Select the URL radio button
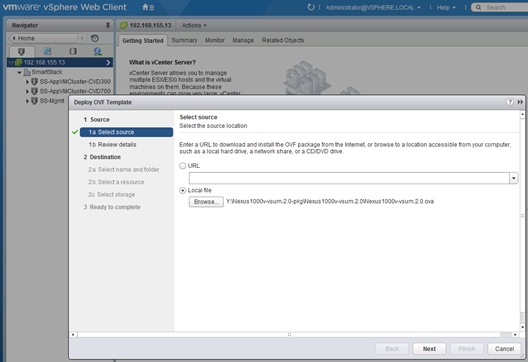This screenshot has width=528, height=362. [x=183, y=166]
